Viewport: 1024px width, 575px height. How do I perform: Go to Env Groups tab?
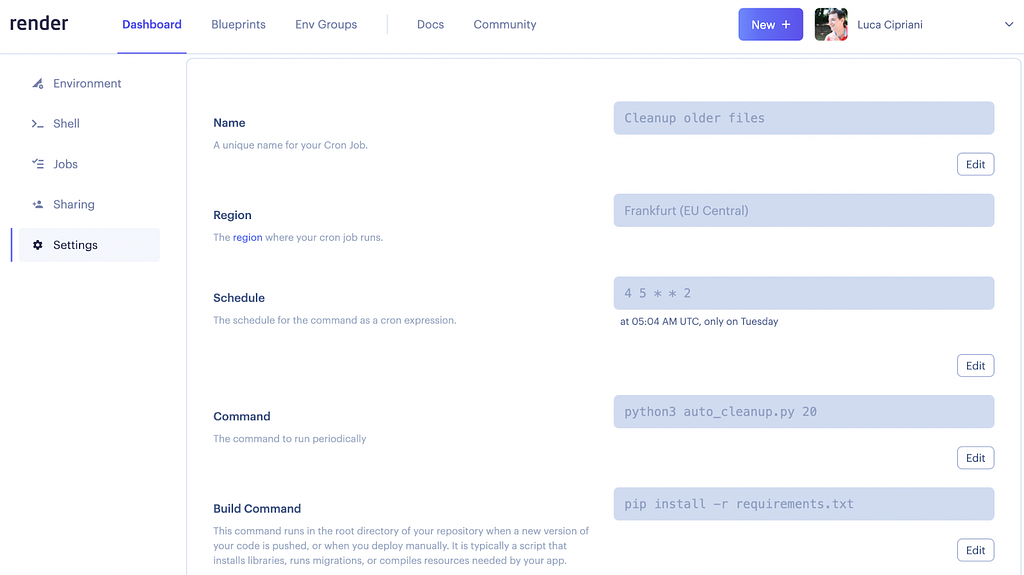(x=326, y=25)
